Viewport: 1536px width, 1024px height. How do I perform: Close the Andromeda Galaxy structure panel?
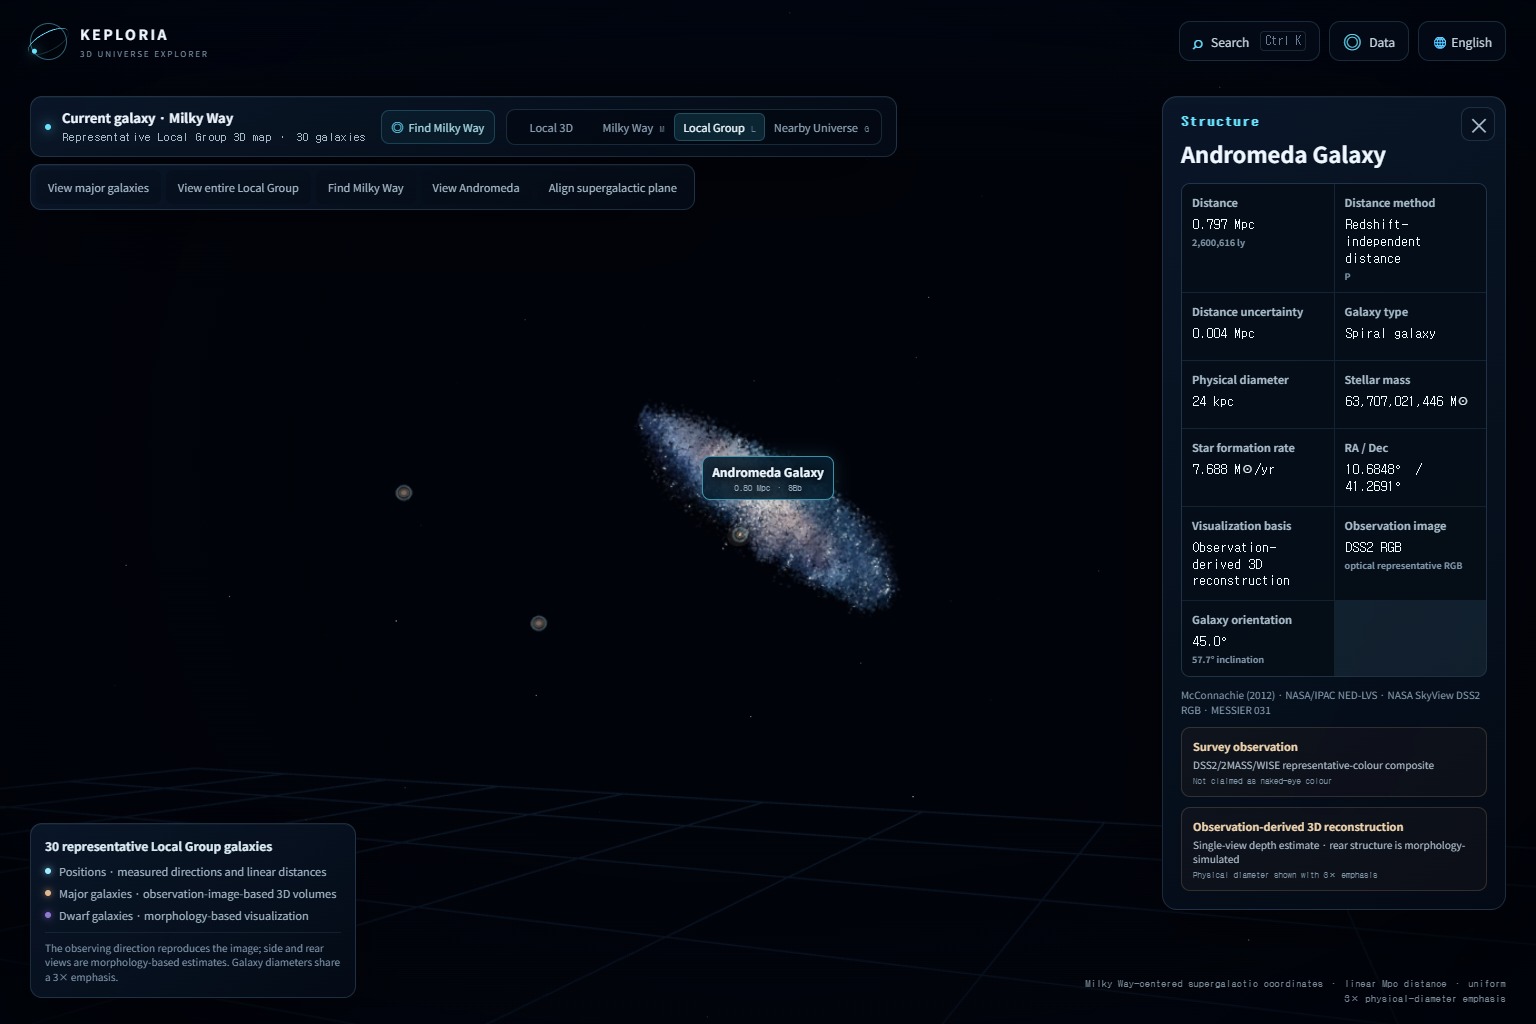(x=1478, y=125)
